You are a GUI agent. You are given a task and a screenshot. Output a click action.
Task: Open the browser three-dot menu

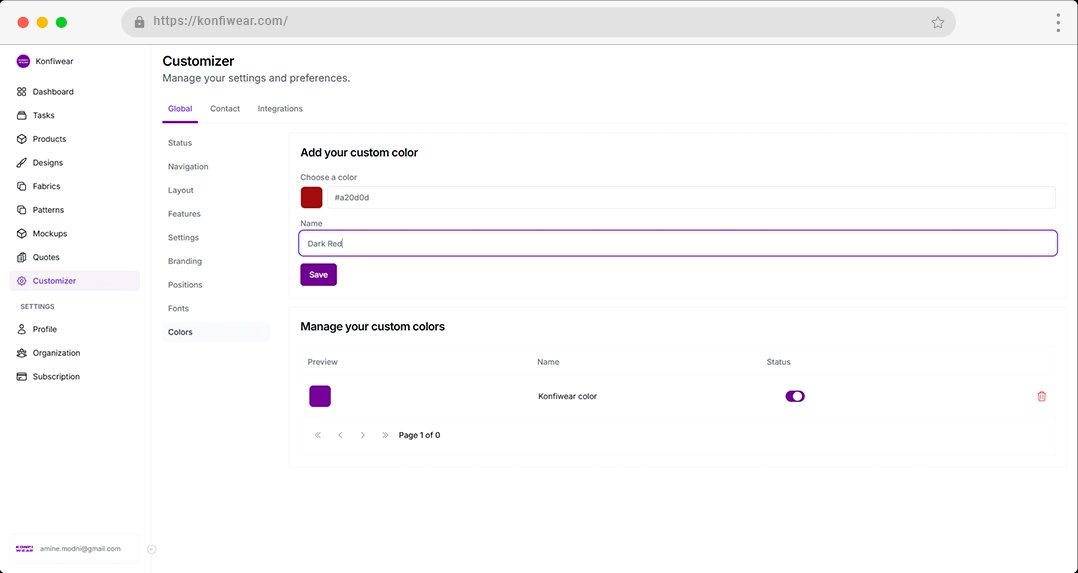1058,23
